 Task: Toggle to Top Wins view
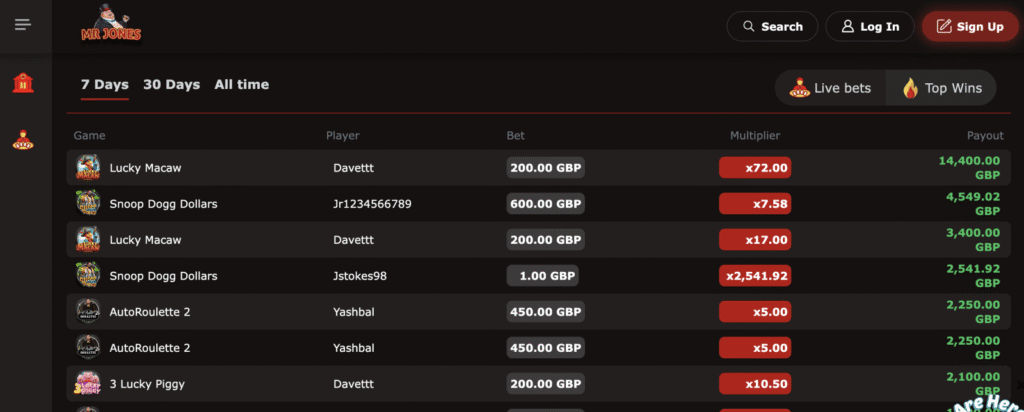(942, 88)
